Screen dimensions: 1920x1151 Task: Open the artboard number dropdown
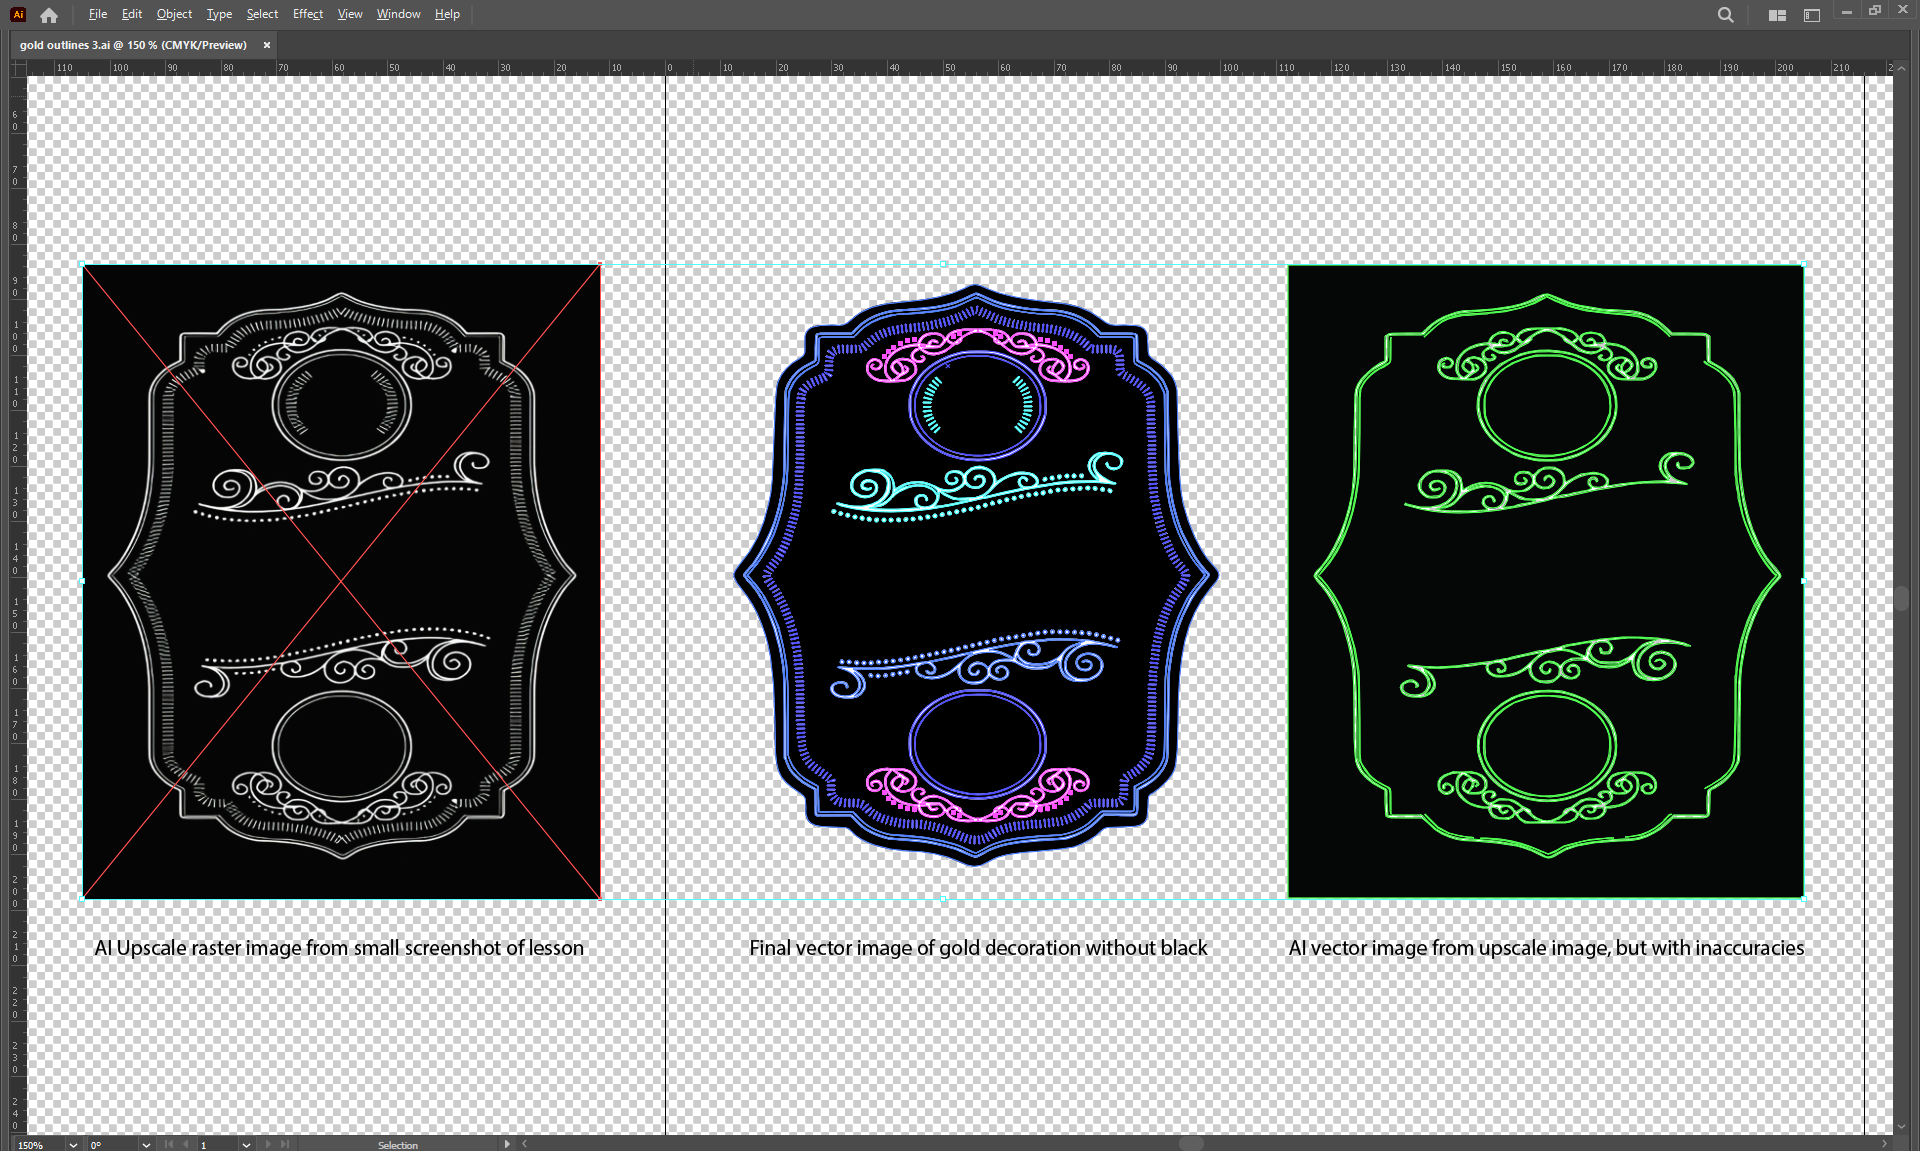(x=246, y=1145)
